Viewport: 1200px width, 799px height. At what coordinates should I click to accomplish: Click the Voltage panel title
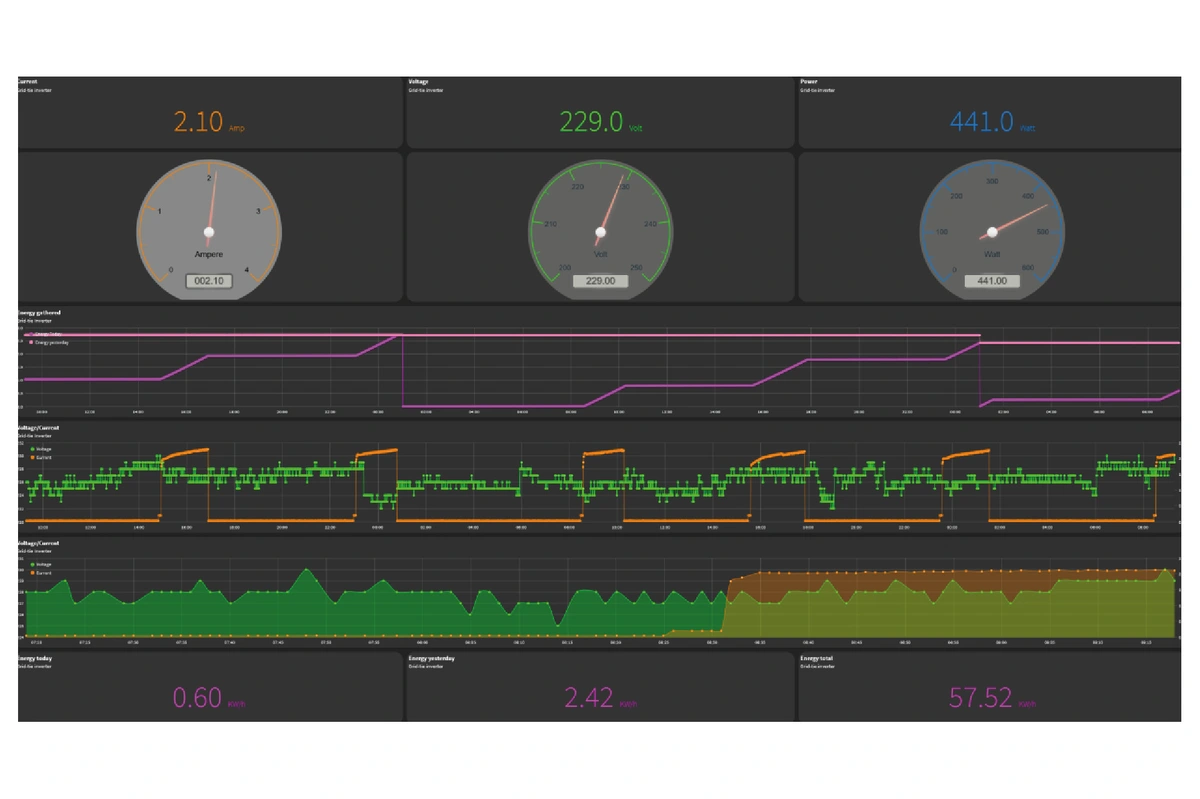click(x=420, y=81)
